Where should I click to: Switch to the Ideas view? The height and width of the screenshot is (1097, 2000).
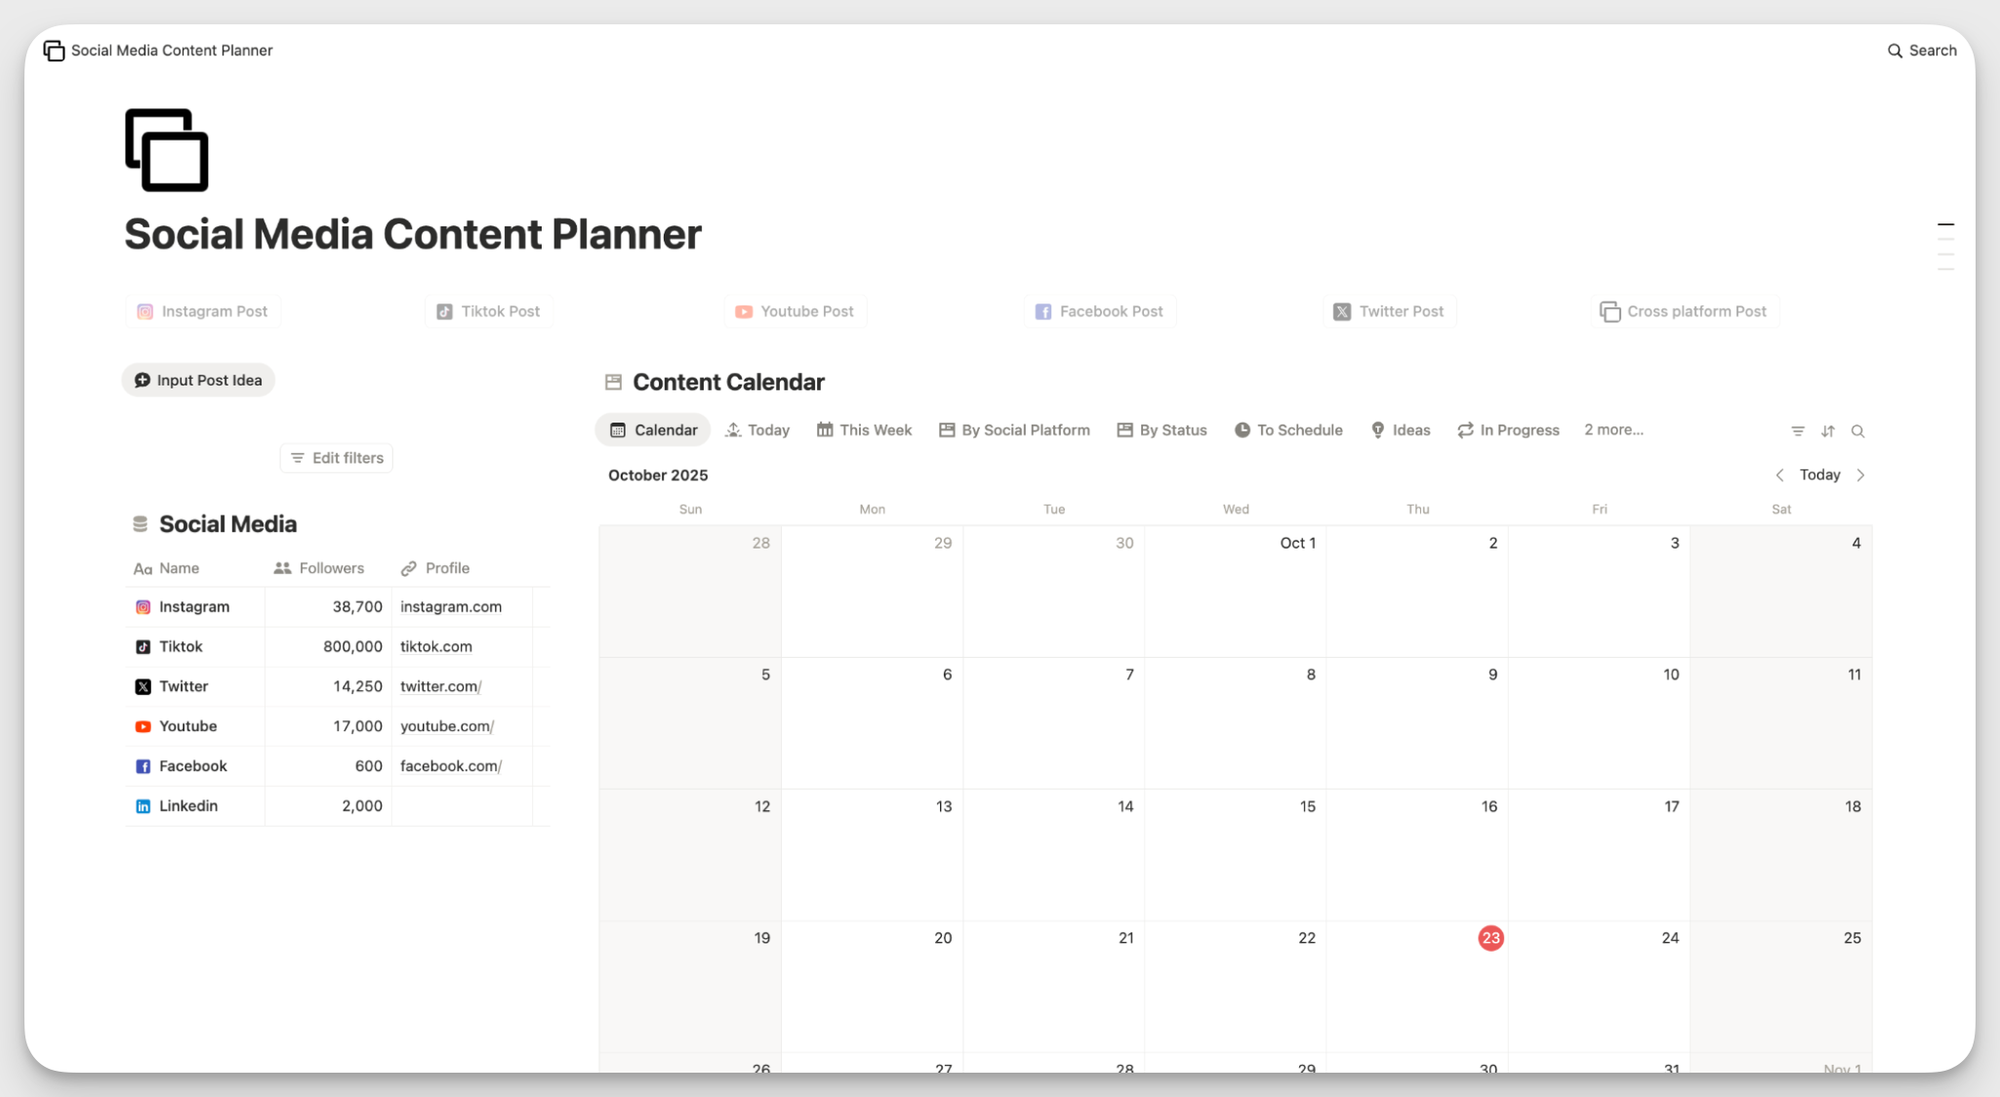point(1400,429)
